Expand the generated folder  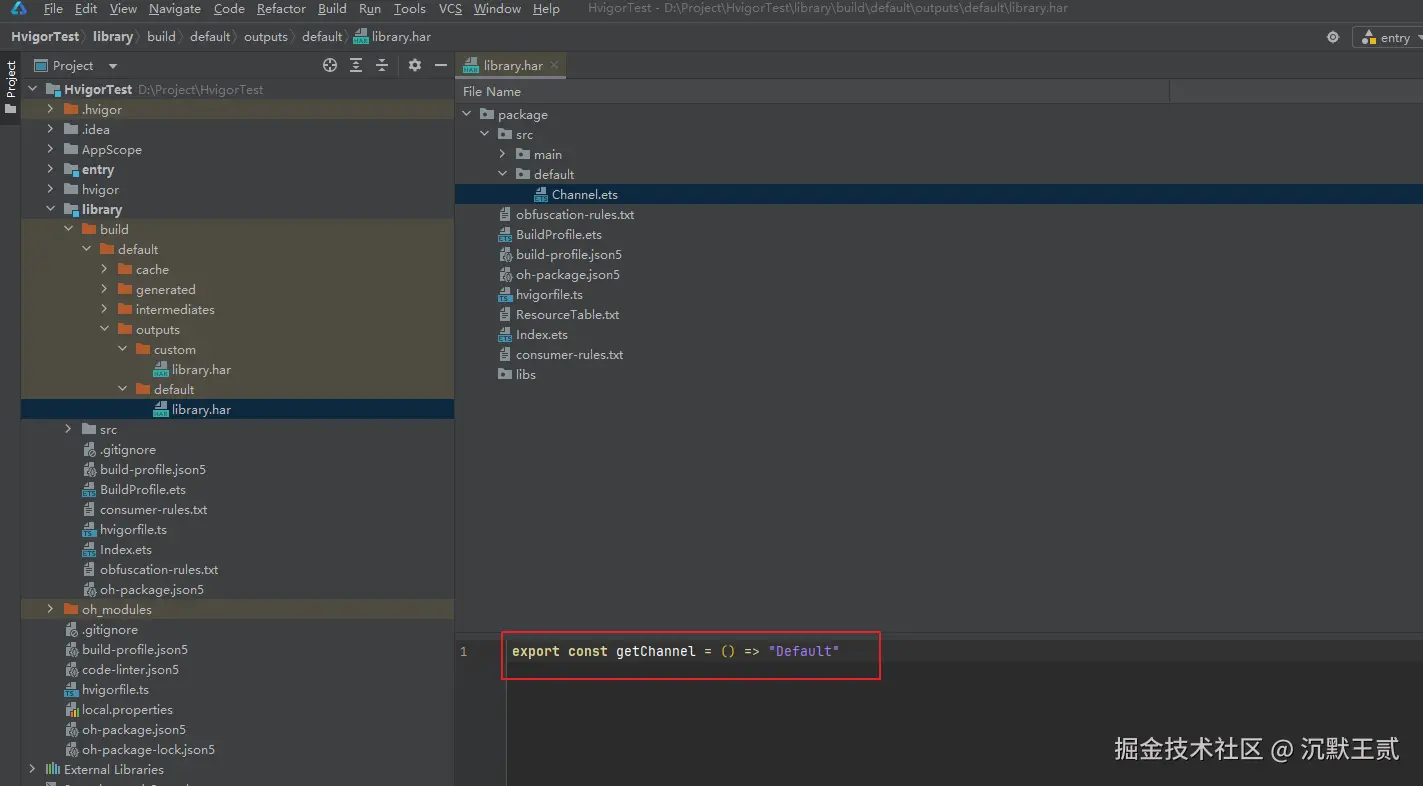click(x=105, y=289)
